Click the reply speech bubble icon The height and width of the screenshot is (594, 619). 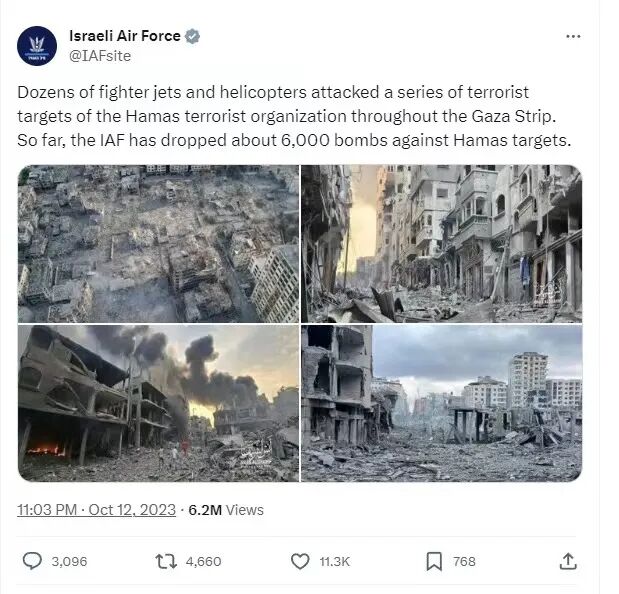point(32,561)
